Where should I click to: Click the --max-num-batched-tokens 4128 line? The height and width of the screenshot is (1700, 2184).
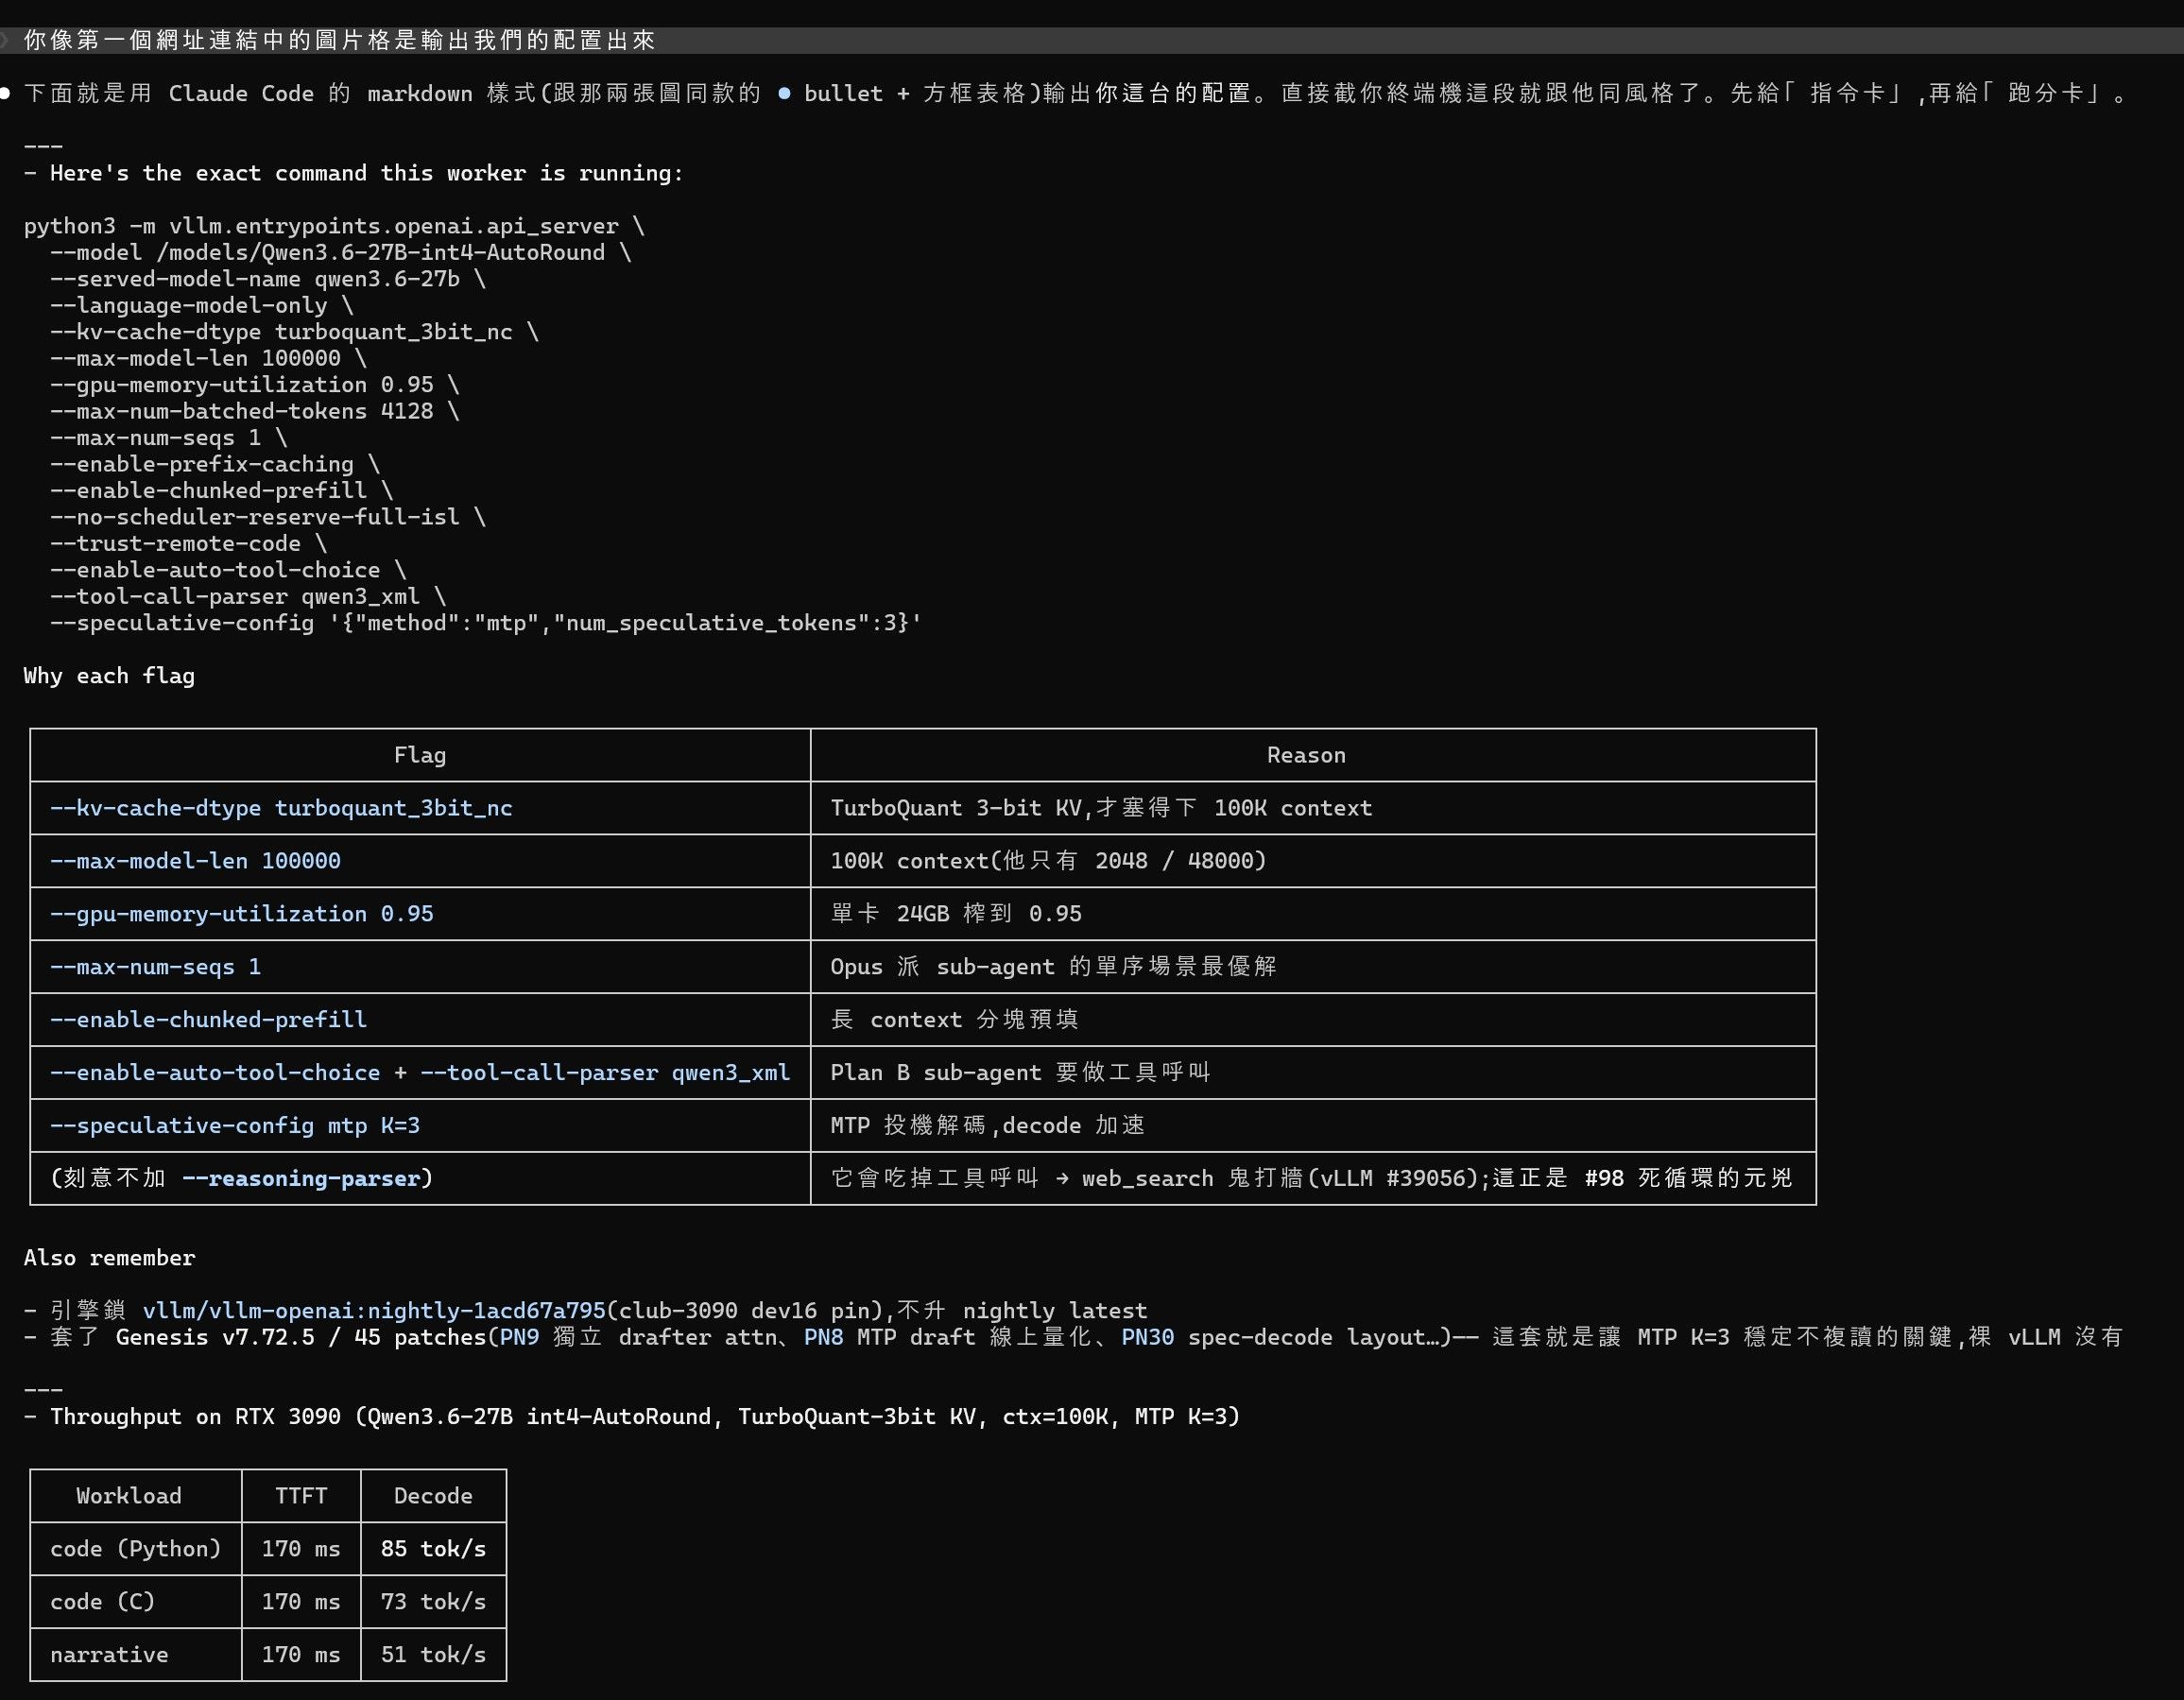[255, 411]
